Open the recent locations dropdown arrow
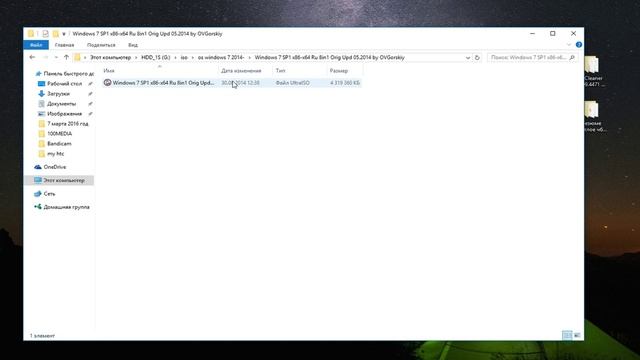The image size is (640, 360). [56, 58]
